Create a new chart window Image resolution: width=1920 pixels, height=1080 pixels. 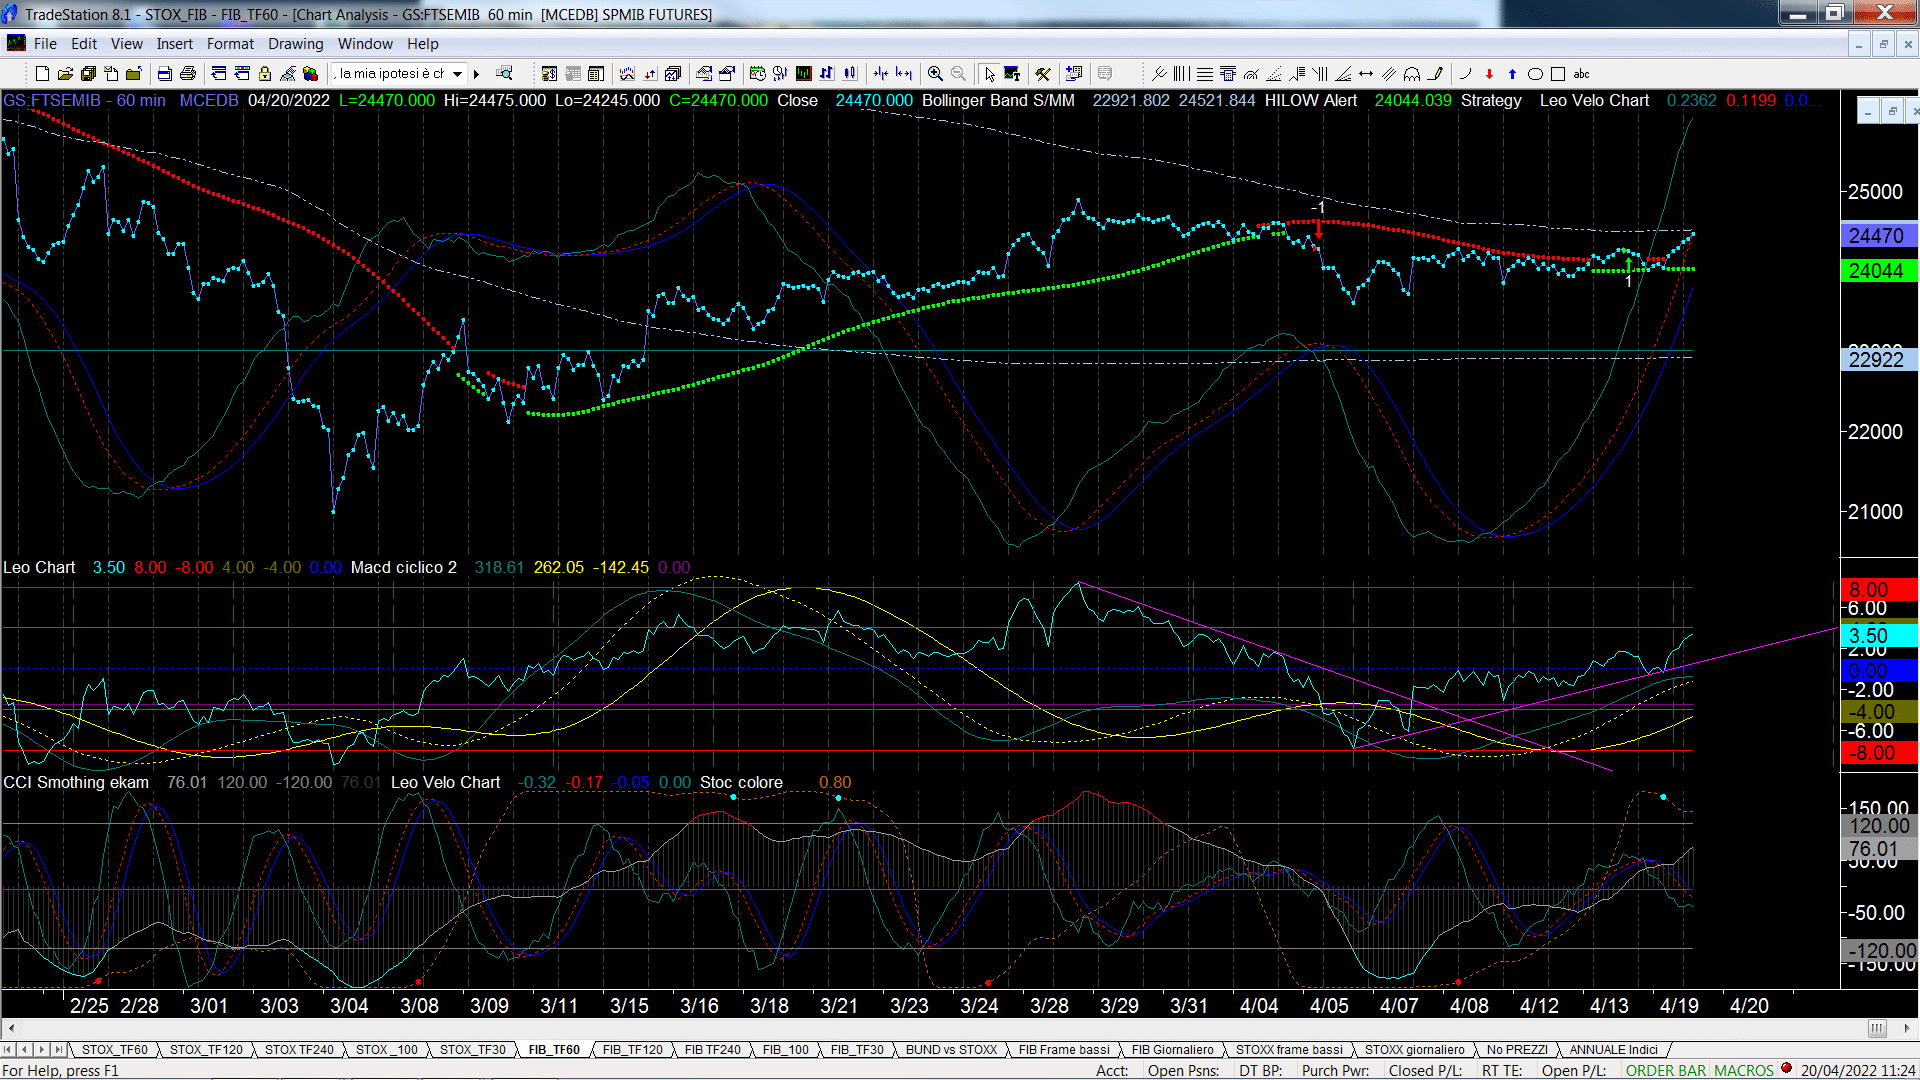tap(42, 74)
